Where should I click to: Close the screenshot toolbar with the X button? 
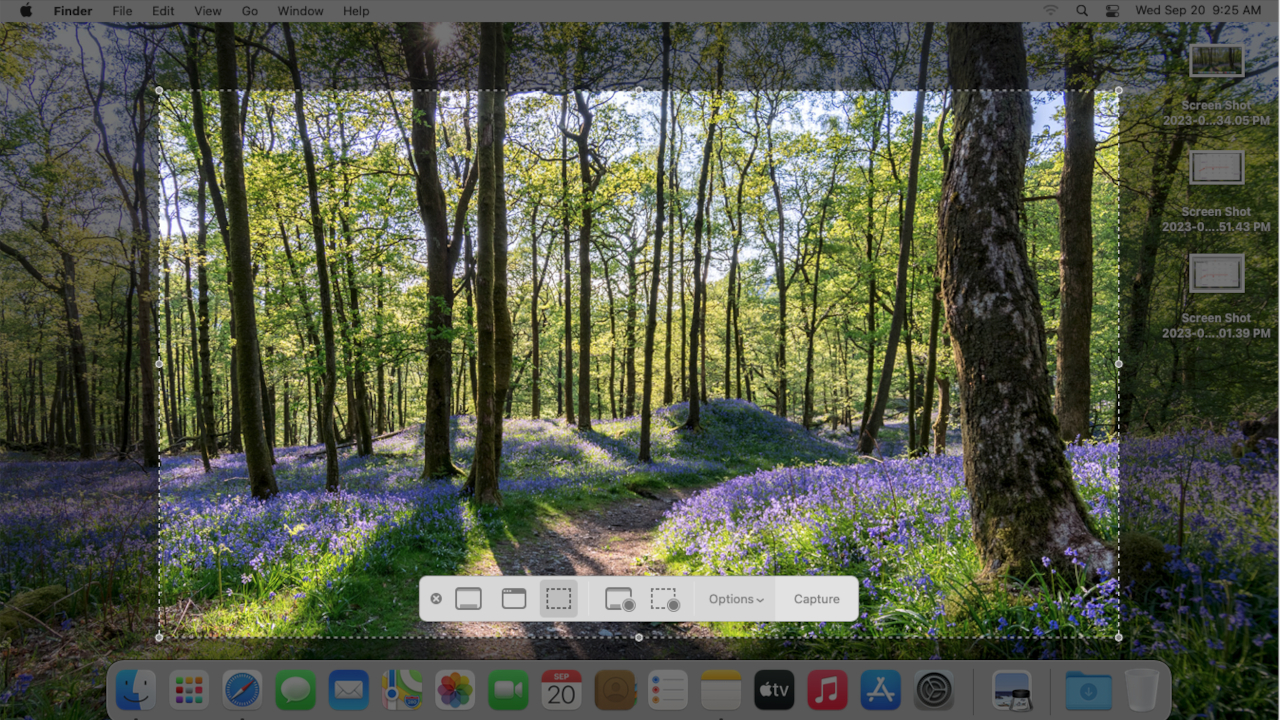(x=436, y=599)
